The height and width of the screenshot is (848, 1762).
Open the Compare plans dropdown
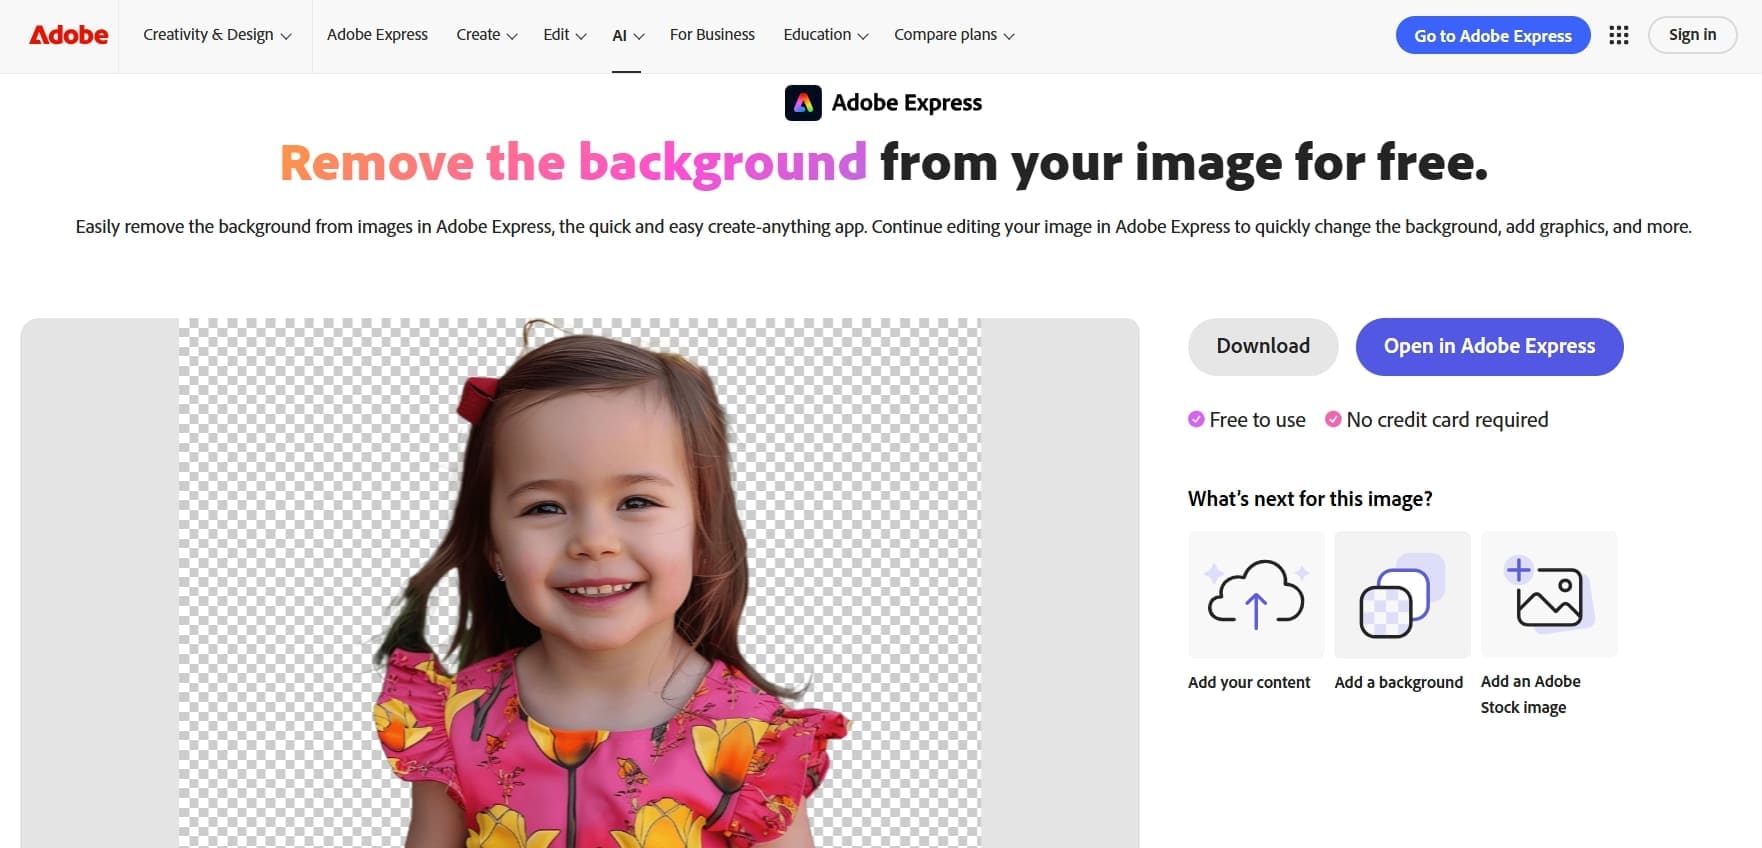tap(953, 35)
